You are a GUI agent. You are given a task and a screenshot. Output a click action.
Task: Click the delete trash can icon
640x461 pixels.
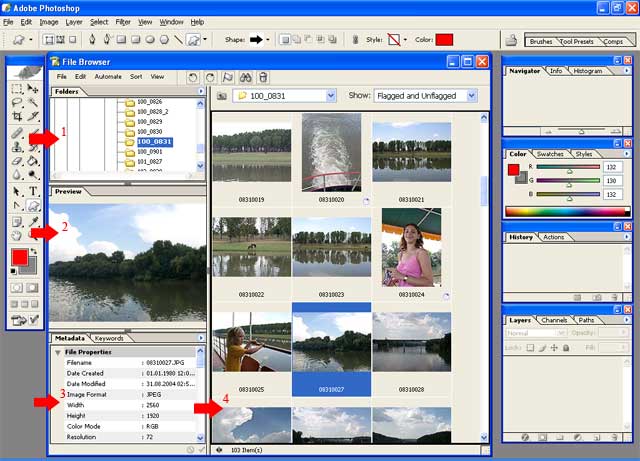click(263, 78)
